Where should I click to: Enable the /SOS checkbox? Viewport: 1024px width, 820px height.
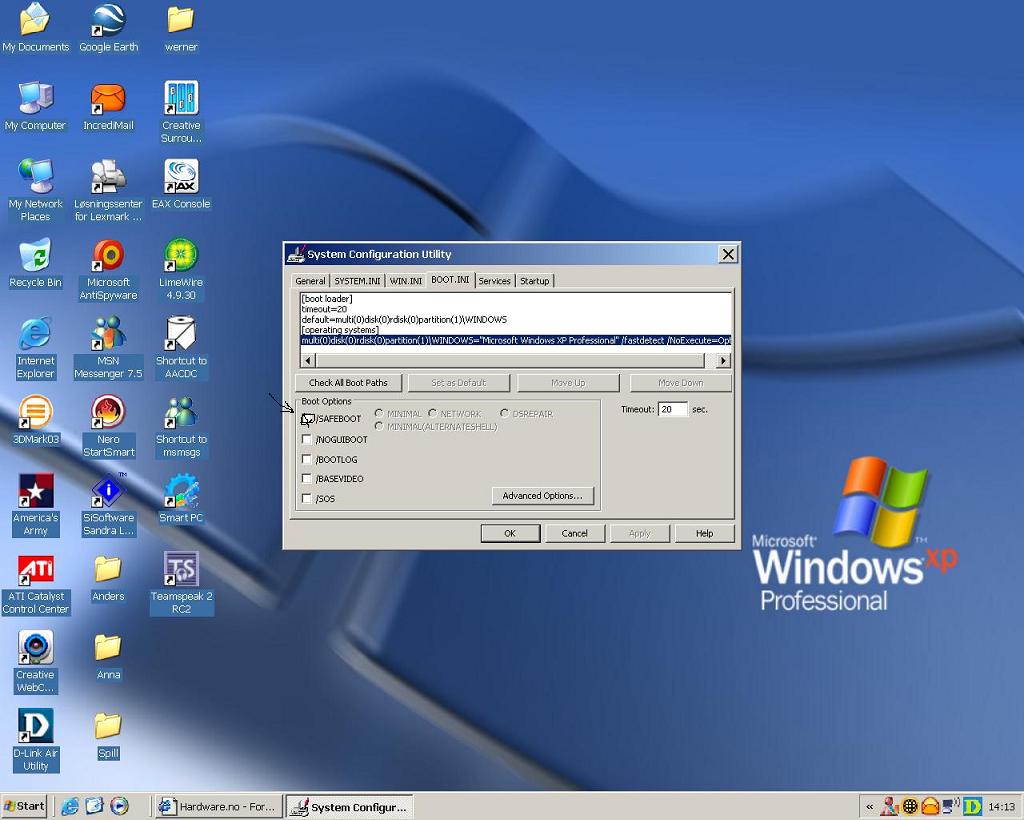(x=307, y=498)
